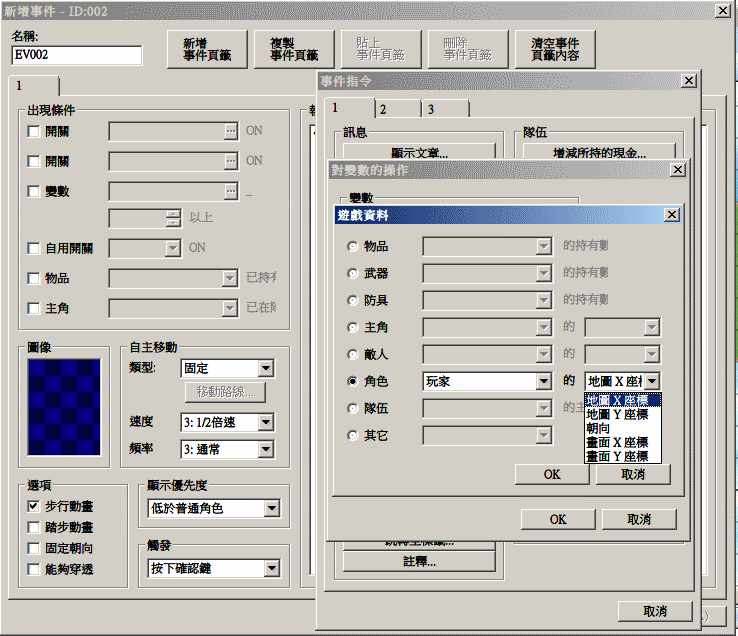Close the 事件指令 window
738x636 pixels.
coord(689,81)
